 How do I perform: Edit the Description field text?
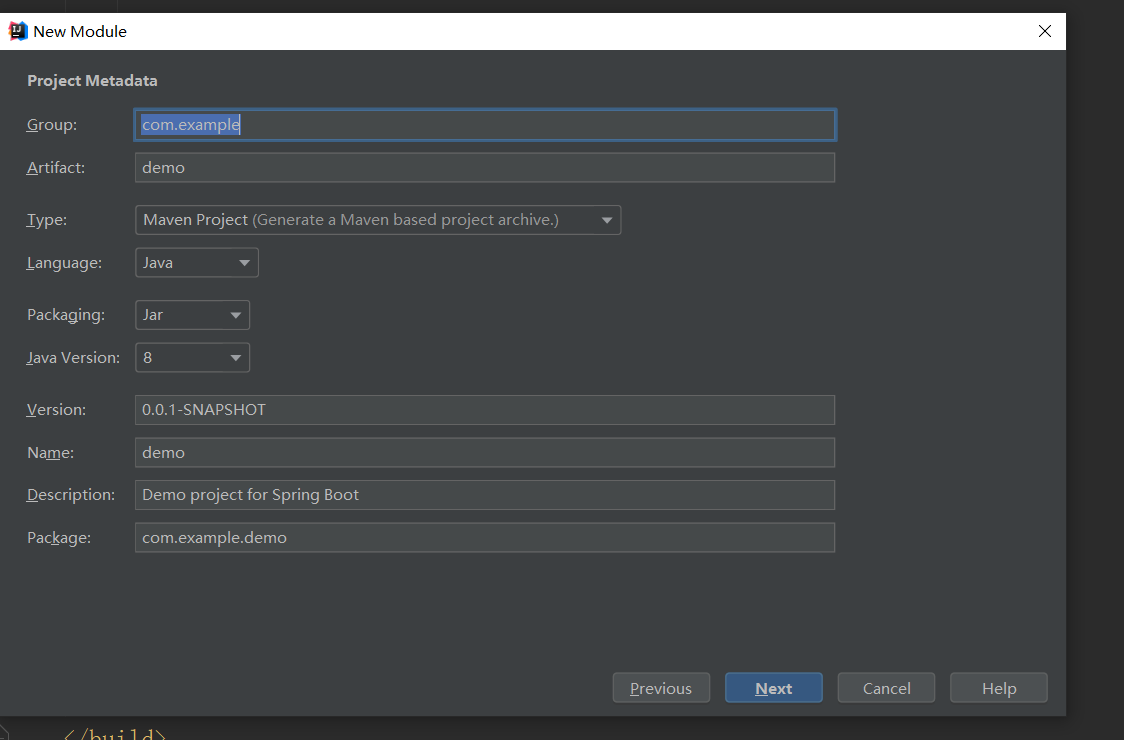coord(485,495)
